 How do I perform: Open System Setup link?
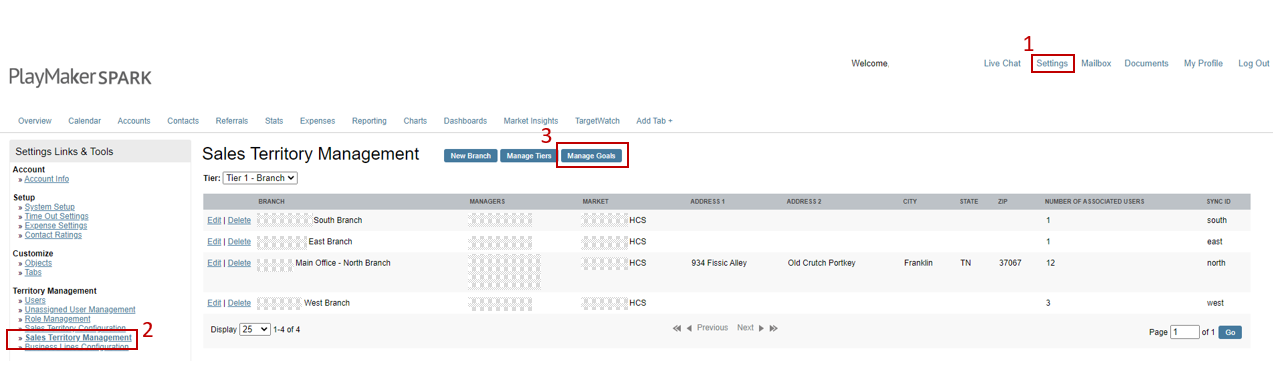(49, 207)
